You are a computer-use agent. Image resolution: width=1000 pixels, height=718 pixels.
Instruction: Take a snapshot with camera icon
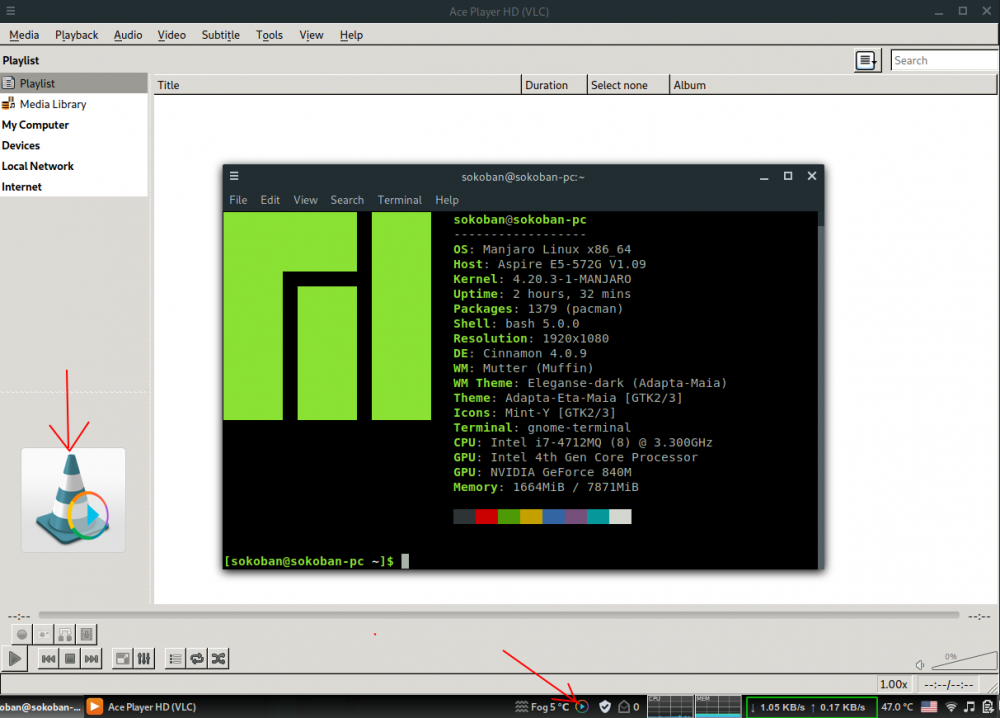43,634
